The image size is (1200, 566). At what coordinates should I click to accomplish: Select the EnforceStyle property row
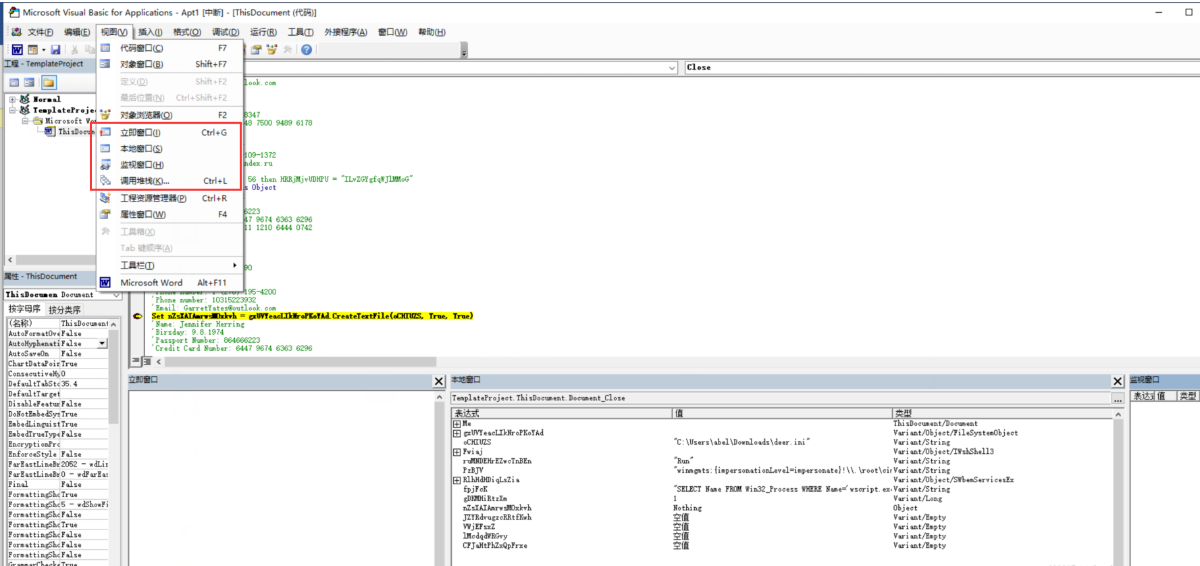[57, 453]
